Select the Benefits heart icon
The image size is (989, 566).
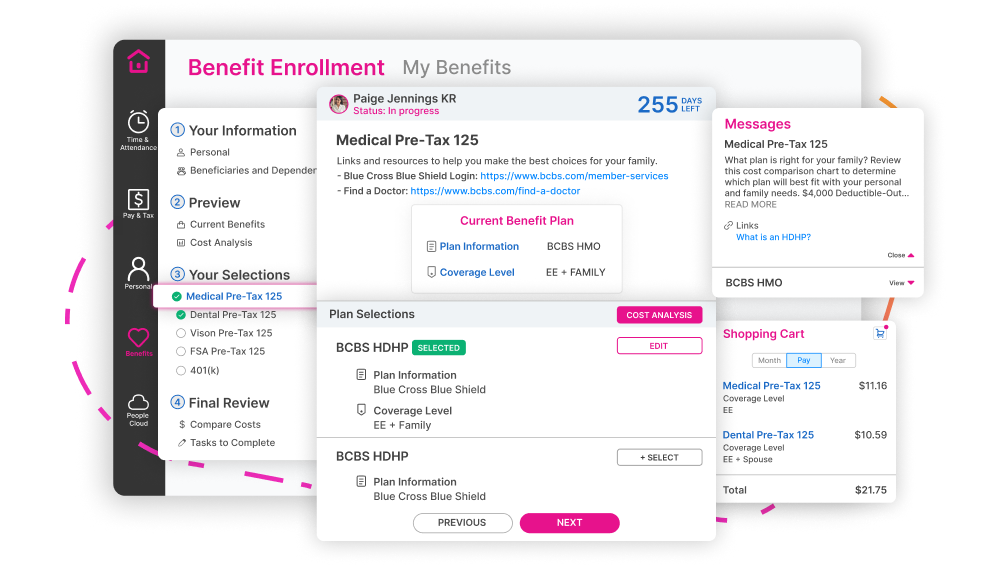tap(138, 338)
